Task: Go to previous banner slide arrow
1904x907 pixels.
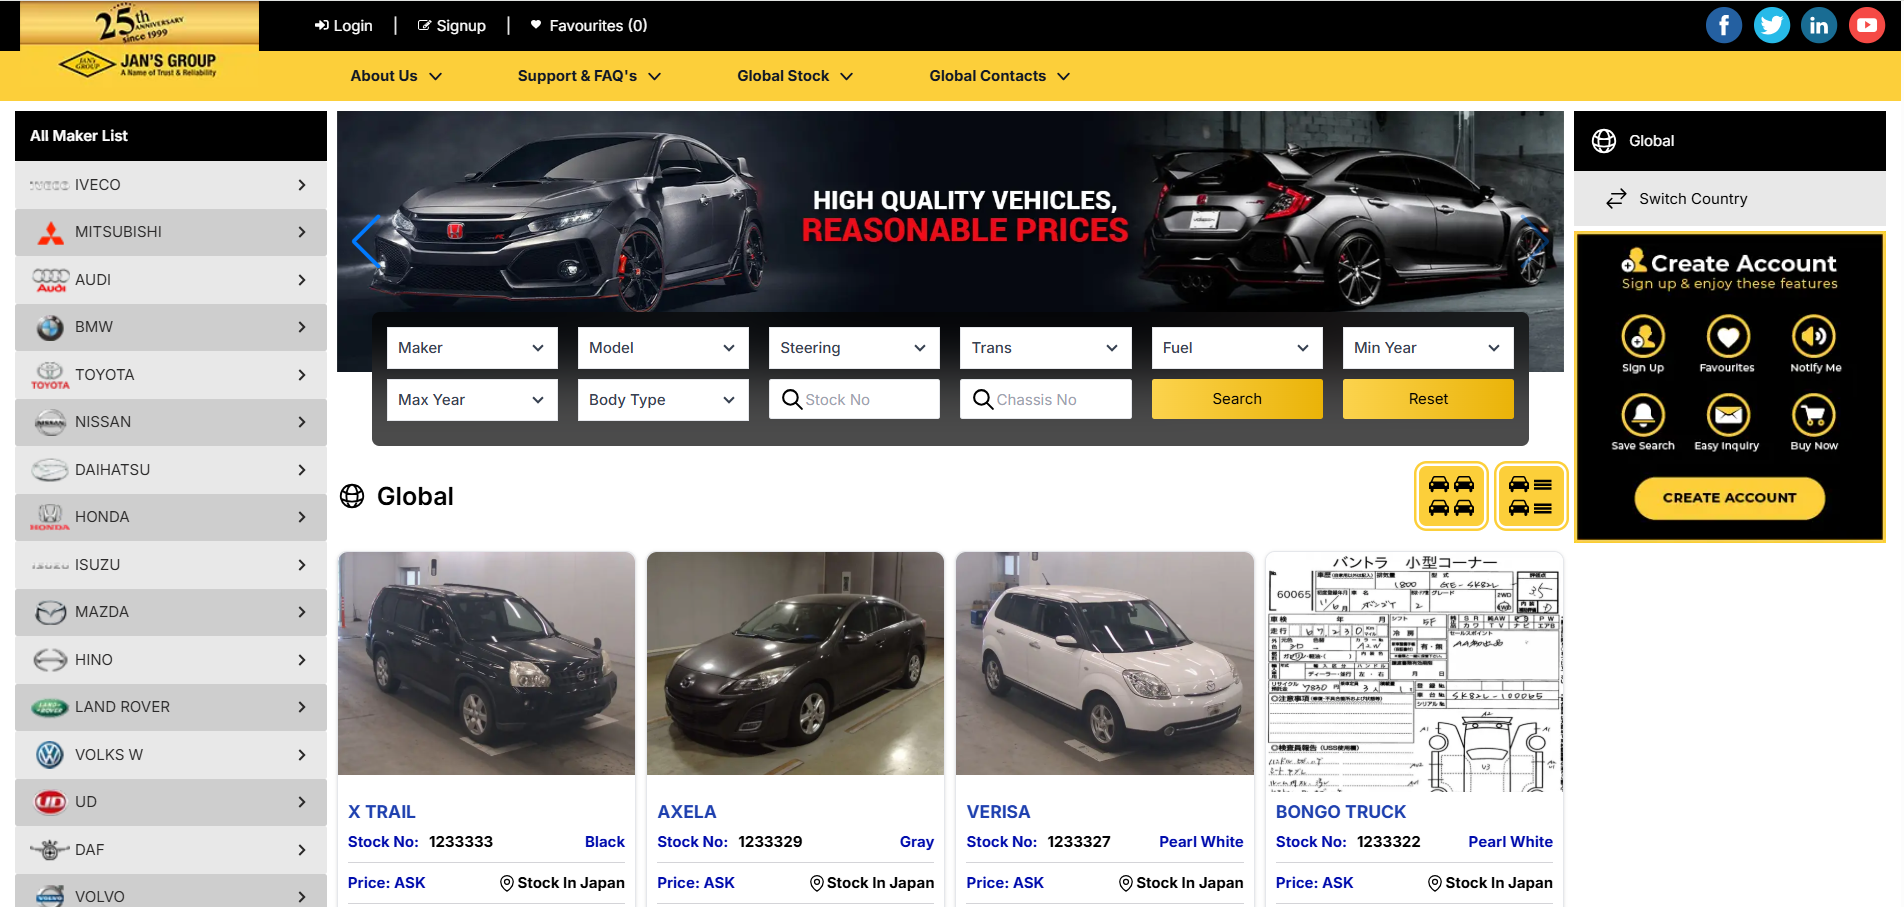Action: click(x=366, y=241)
